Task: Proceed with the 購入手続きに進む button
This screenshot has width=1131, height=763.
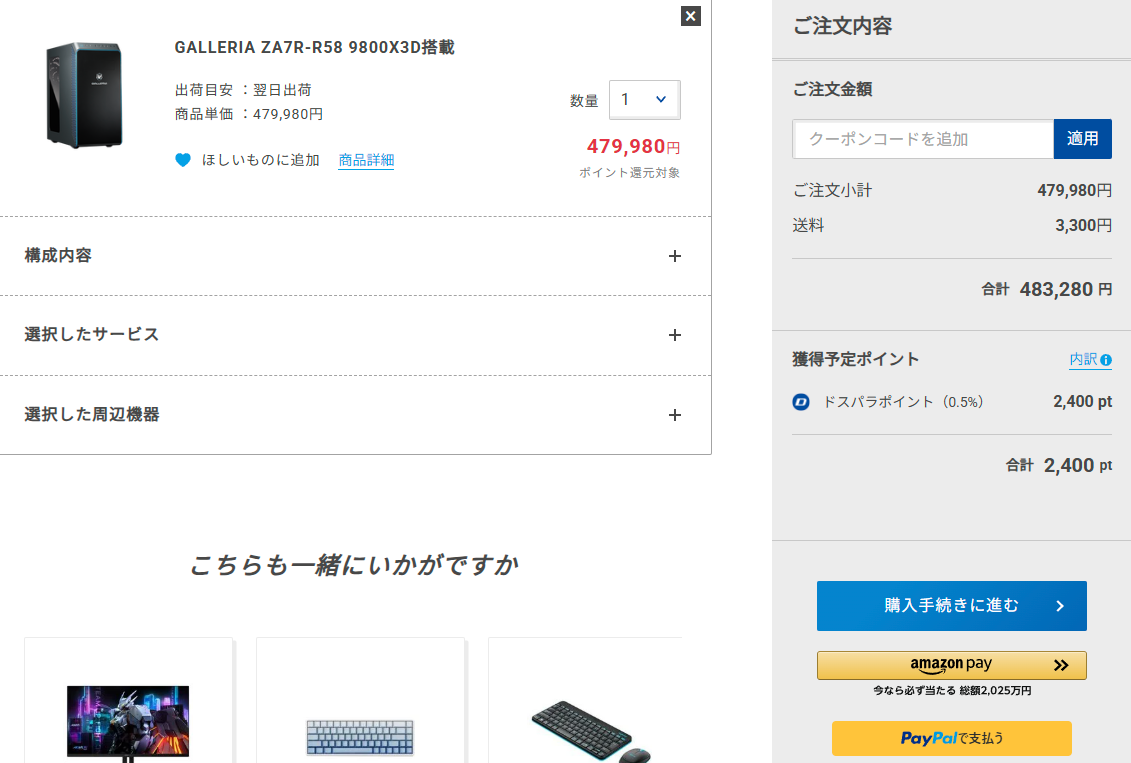Action: coord(951,606)
